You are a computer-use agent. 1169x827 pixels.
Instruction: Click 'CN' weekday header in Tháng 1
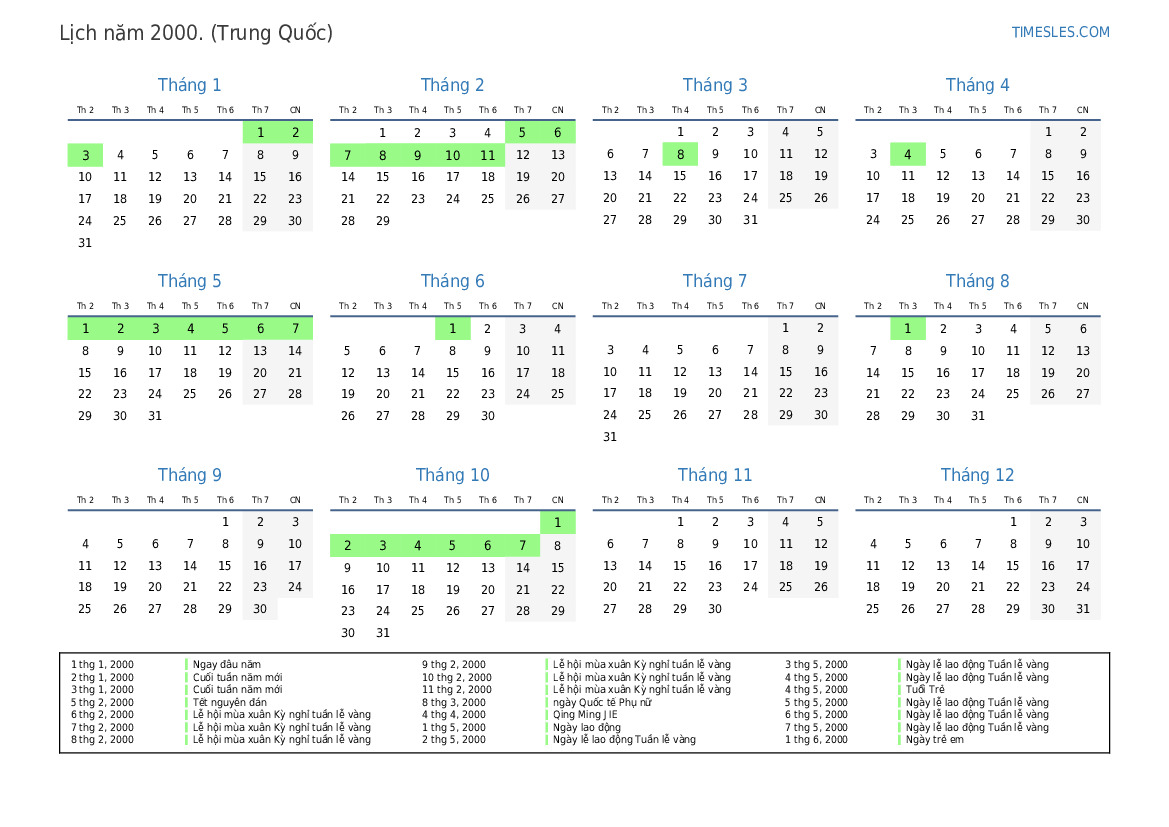click(x=295, y=110)
